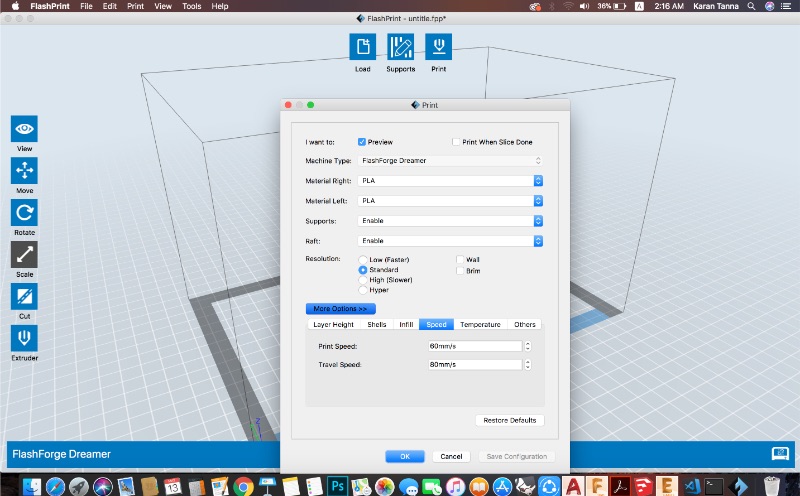This screenshot has height=496, width=800.
Task: Open Safari from the dock
Action: (x=55, y=486)
